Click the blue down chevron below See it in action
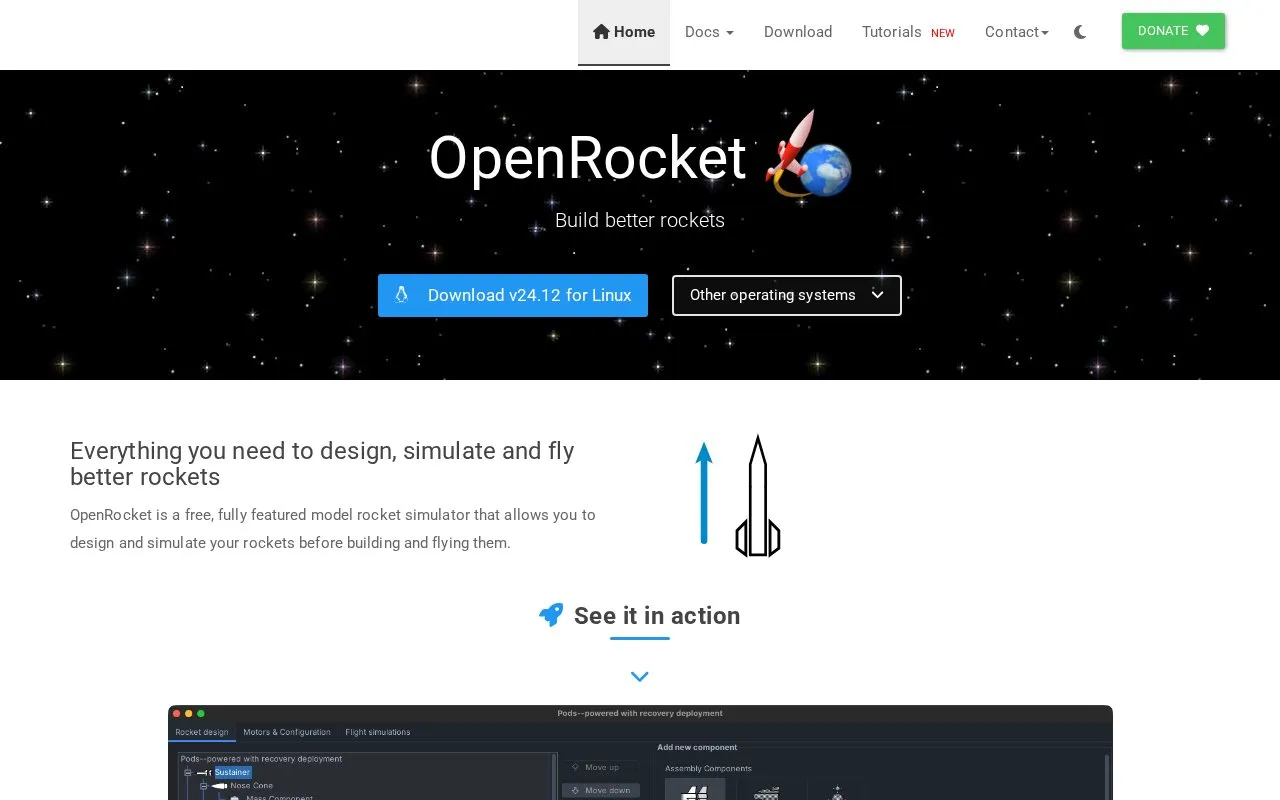Screen dimensions: 1280x800 coord(640,677)
